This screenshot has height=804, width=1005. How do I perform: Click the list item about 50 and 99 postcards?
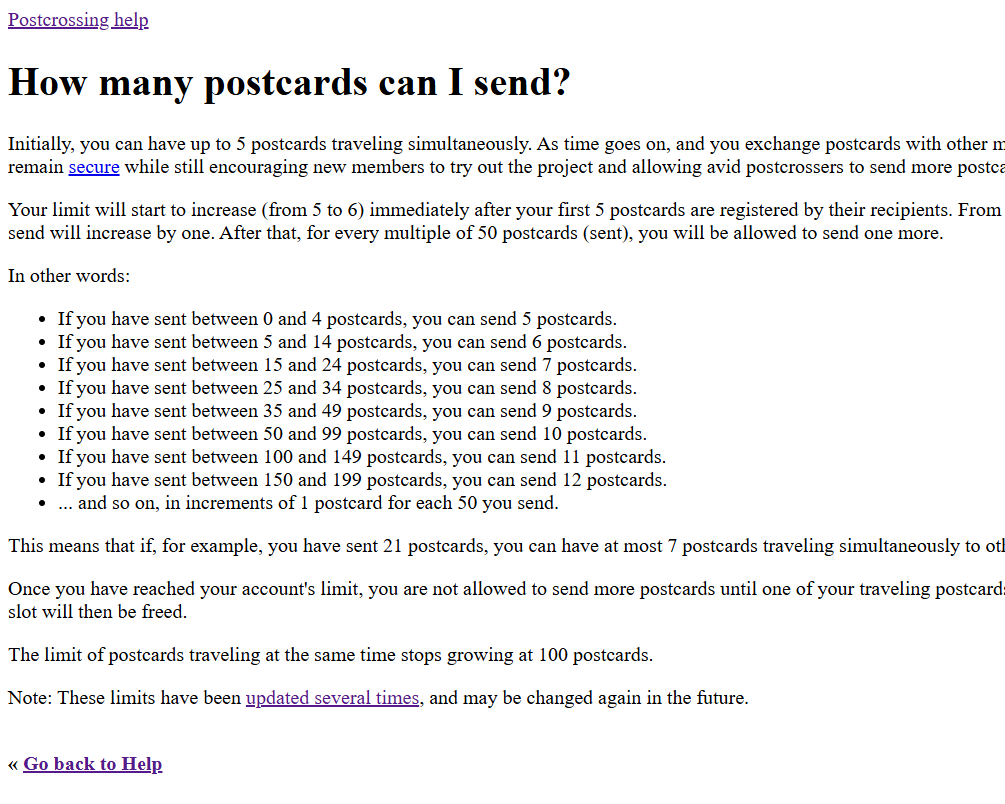(x=352, y=435)
